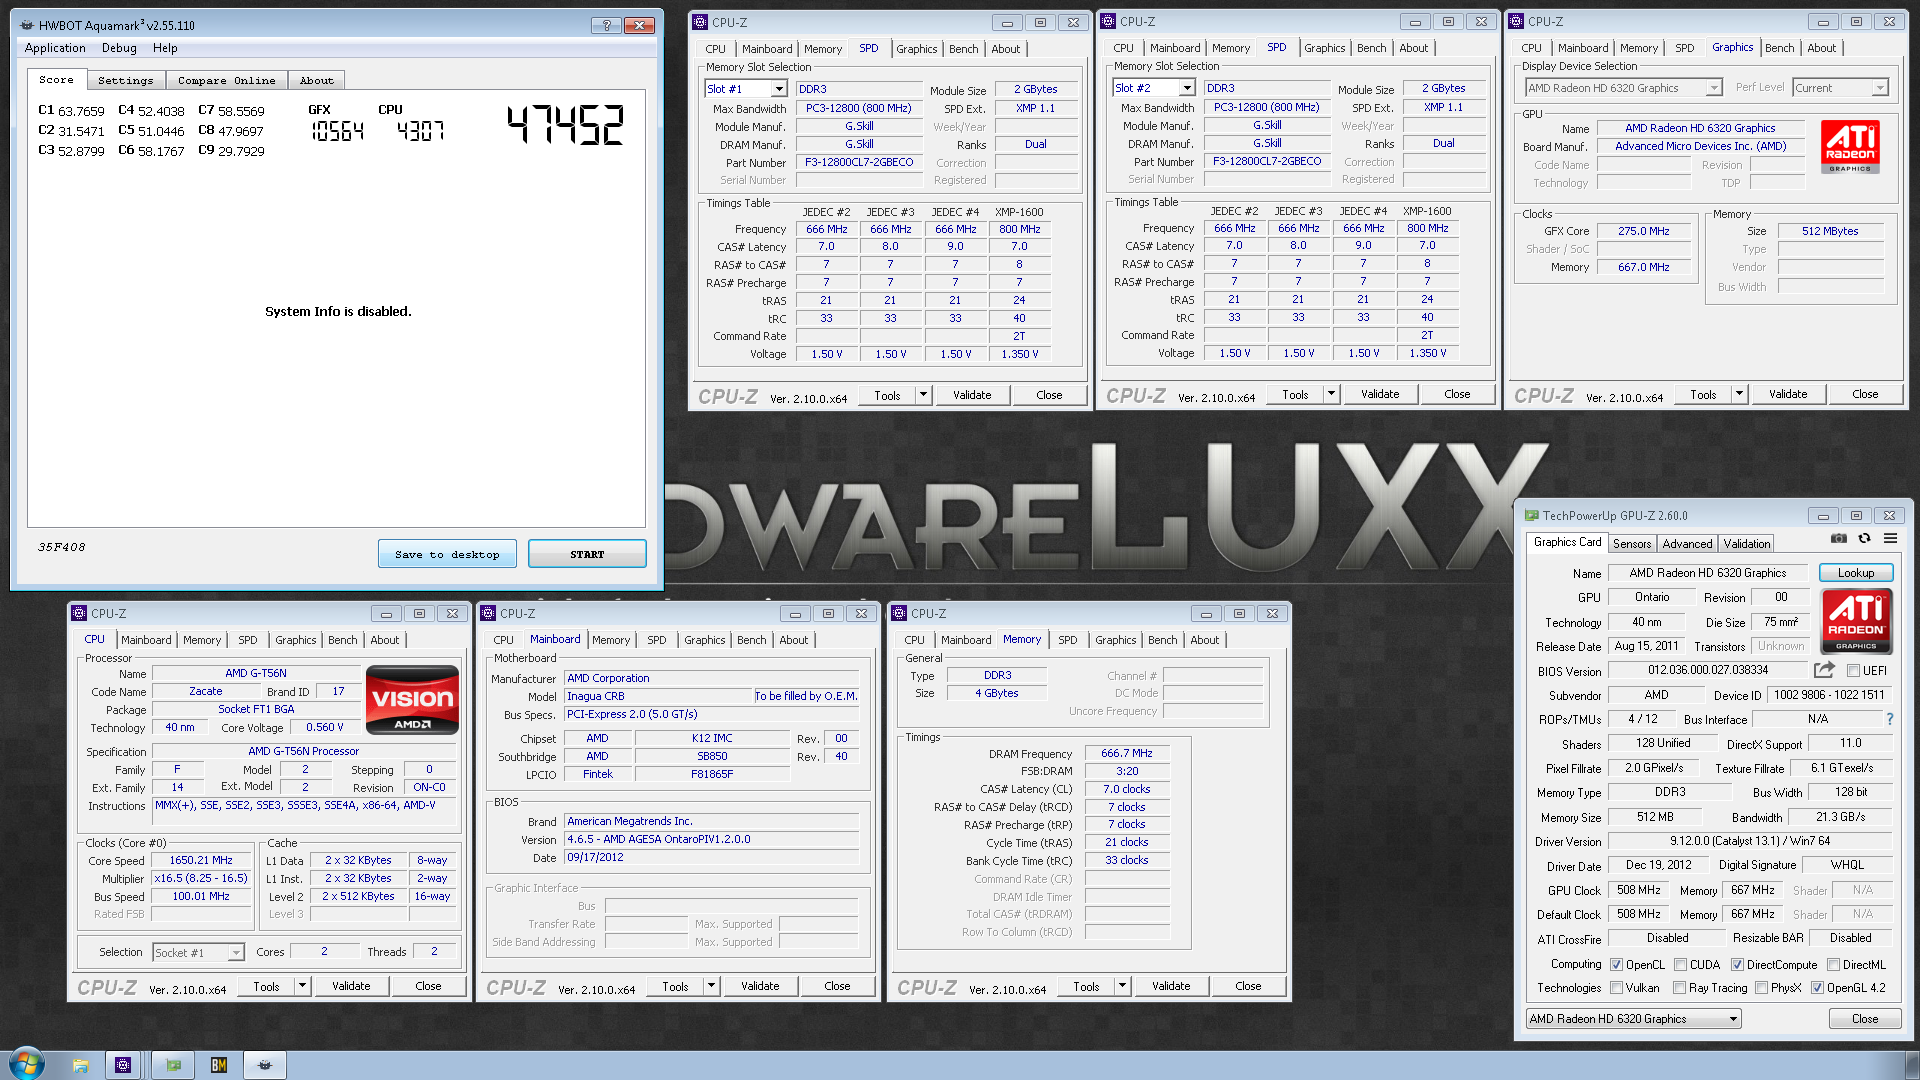Expand Tools dropdown arrow in Memory window
1920x1080 pixels.
click(x=1122, y=986)
